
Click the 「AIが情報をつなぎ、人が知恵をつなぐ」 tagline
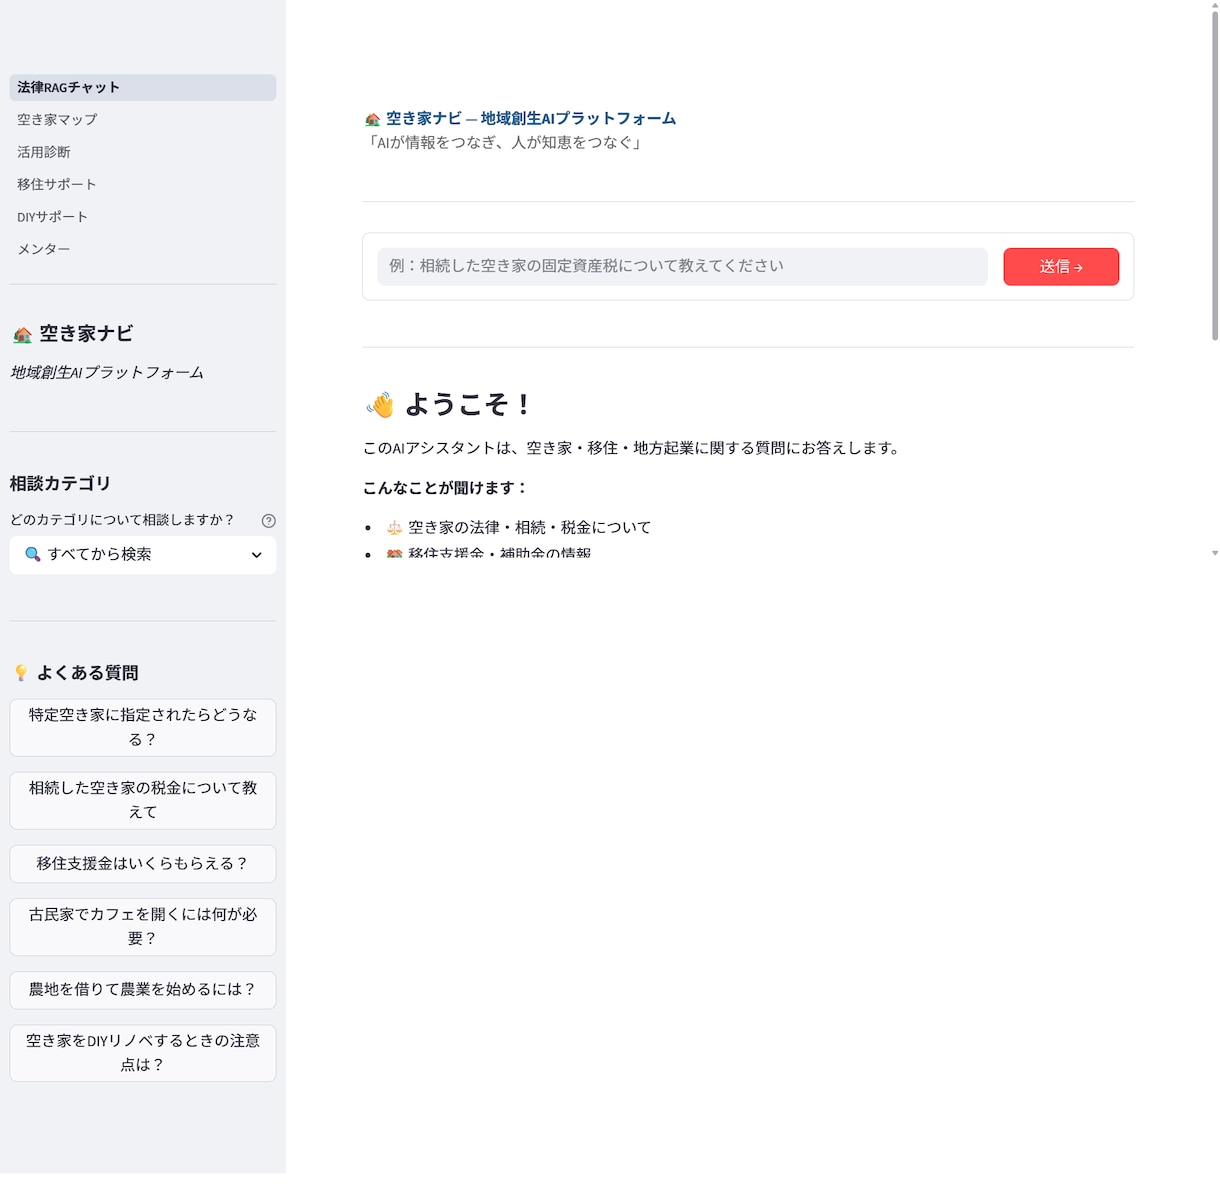(505, 143)
